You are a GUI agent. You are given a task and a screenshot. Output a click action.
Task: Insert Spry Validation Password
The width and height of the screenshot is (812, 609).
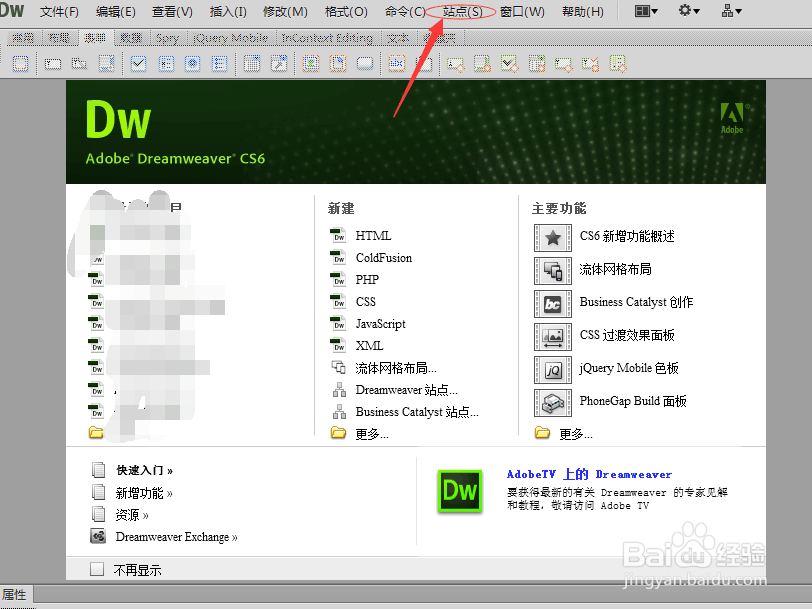[563, 64]
